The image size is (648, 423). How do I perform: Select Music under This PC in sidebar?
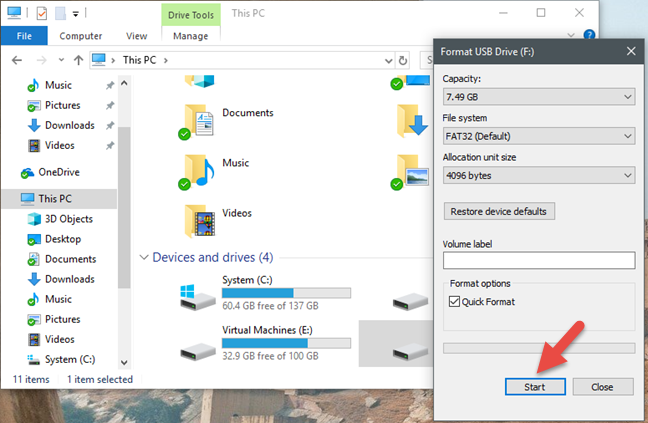58,299
